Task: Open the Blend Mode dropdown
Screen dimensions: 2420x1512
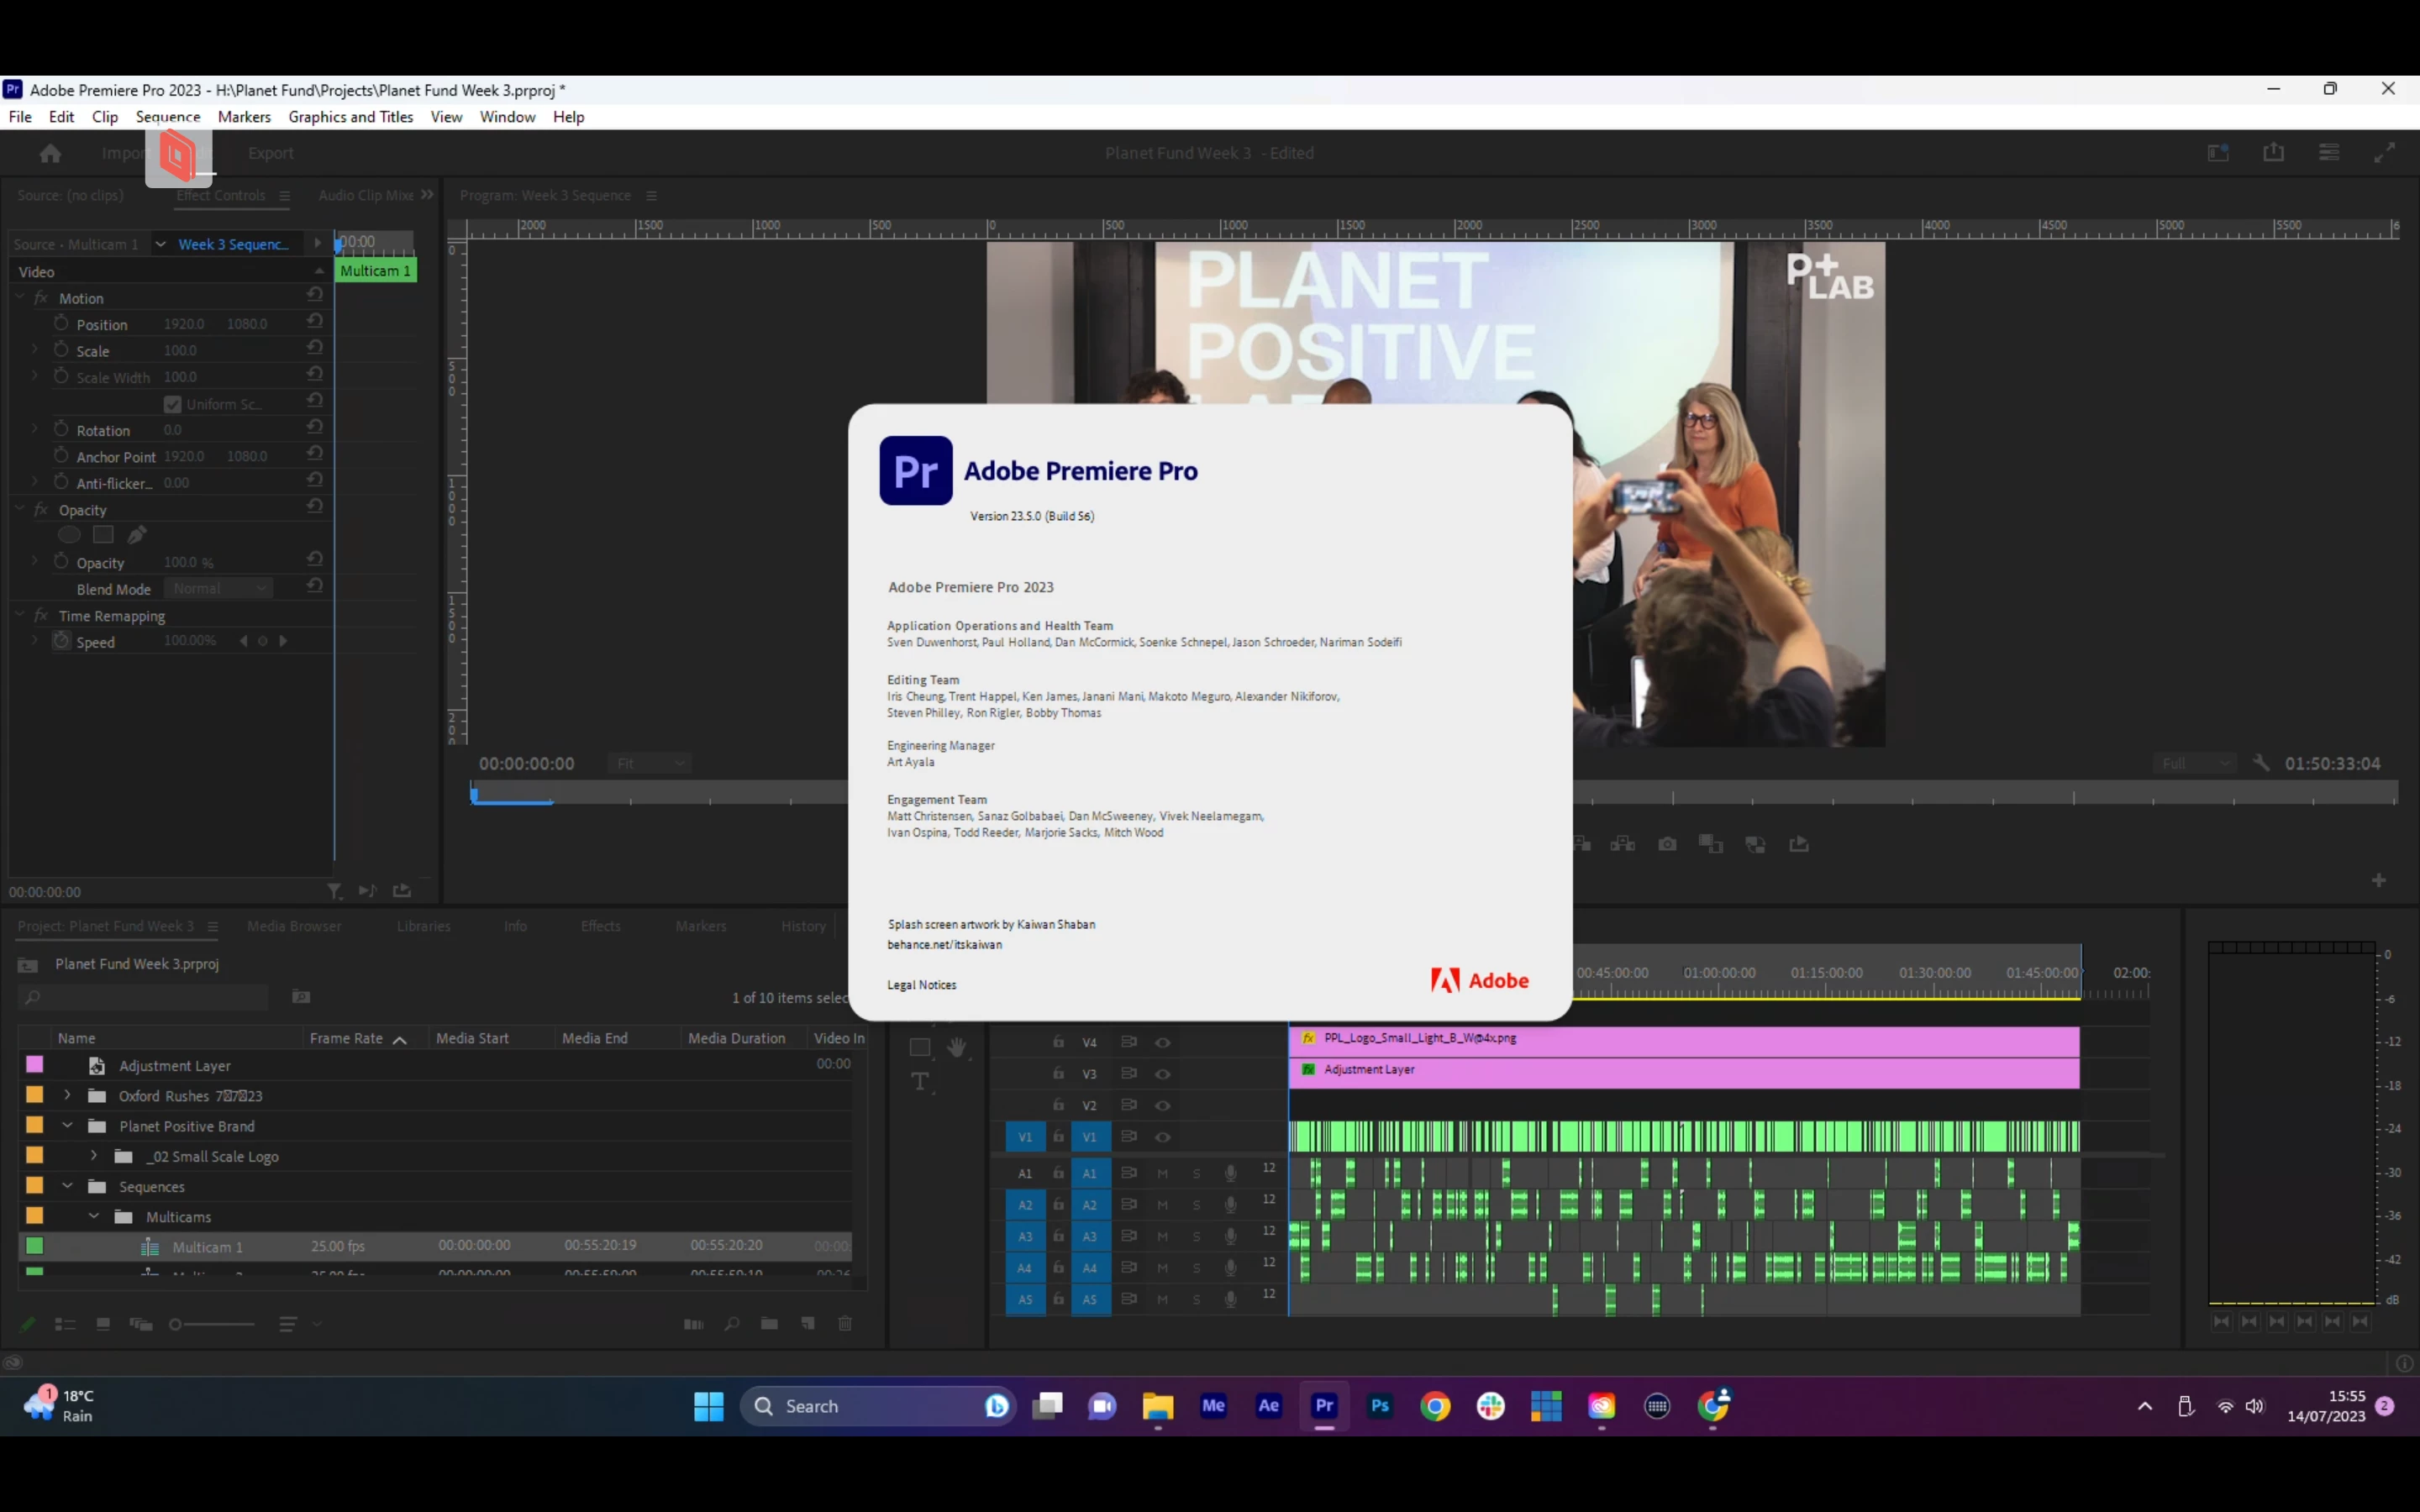Action: click(x=220, y=589)
